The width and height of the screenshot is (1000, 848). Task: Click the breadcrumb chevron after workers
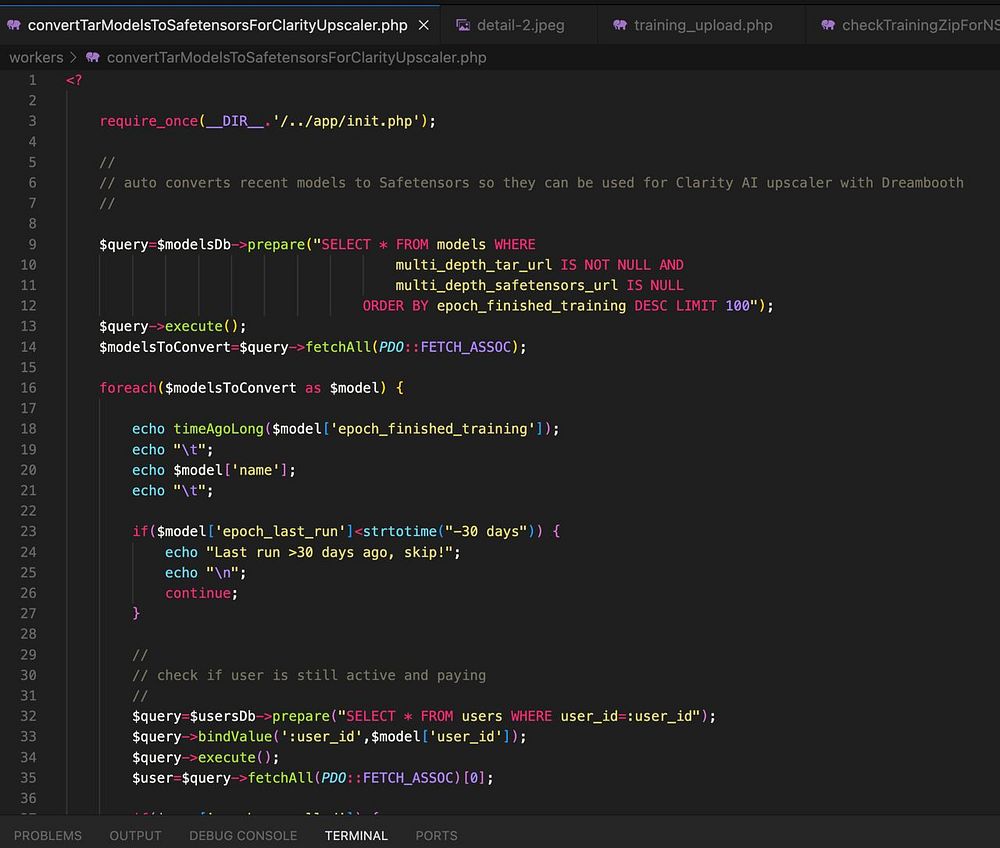73,58
